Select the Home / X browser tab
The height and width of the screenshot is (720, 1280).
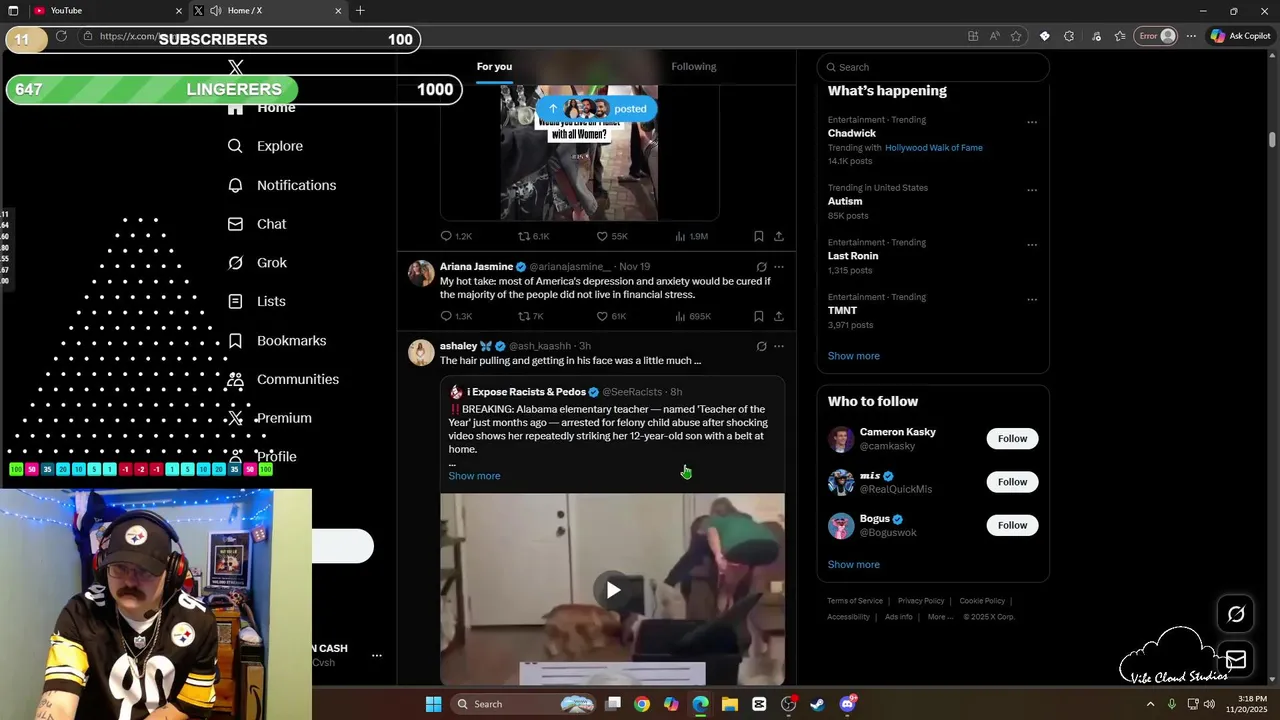pos(267,11)
